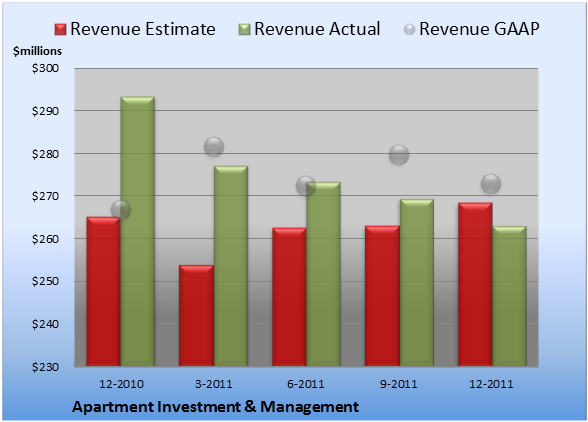This screenshot has width=588, height=422.
Task: Click the gray Revenue GAAP legend marker
Action: tap(410, 30)
